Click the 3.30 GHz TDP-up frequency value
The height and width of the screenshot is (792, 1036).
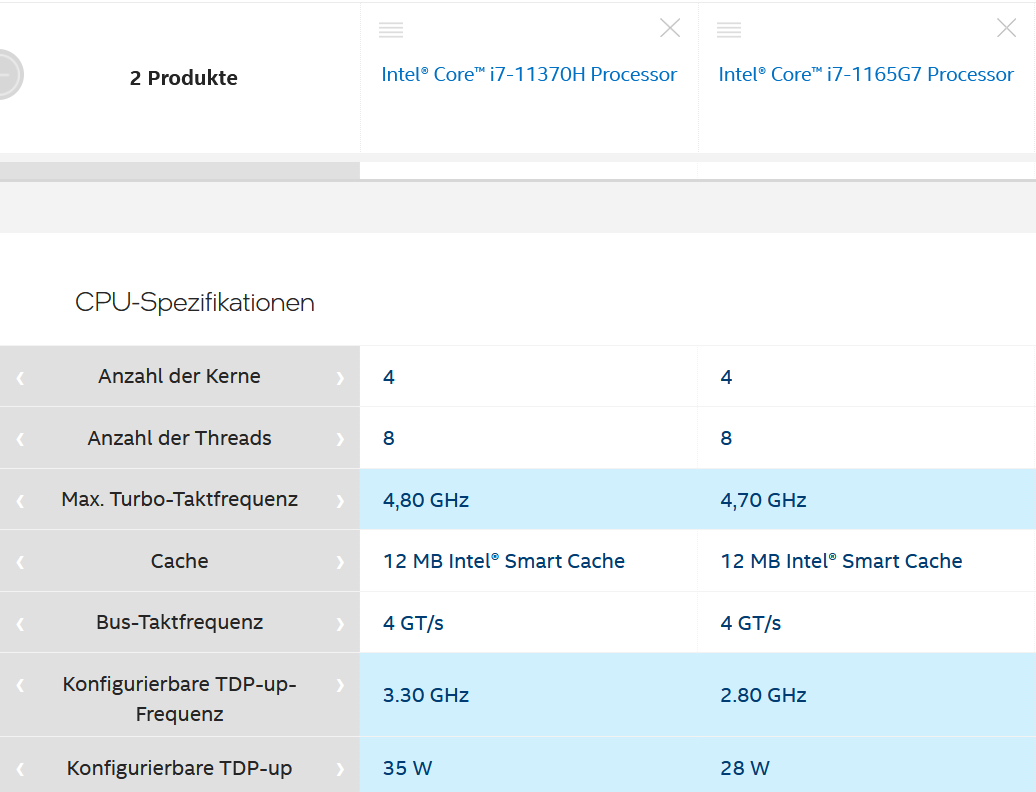pos(426,695)
